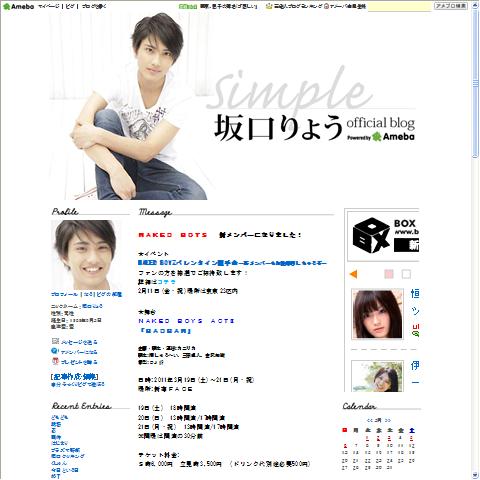Open the Ameblo search button at top right
This screenshot has height=480, width=480.
pyautogui.click(x=451, y=6)
